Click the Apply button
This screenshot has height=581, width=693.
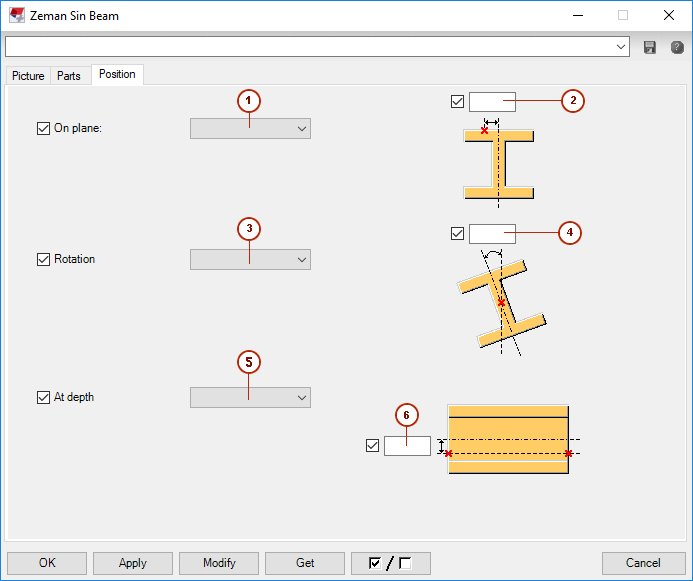click(x=133, y=563)
